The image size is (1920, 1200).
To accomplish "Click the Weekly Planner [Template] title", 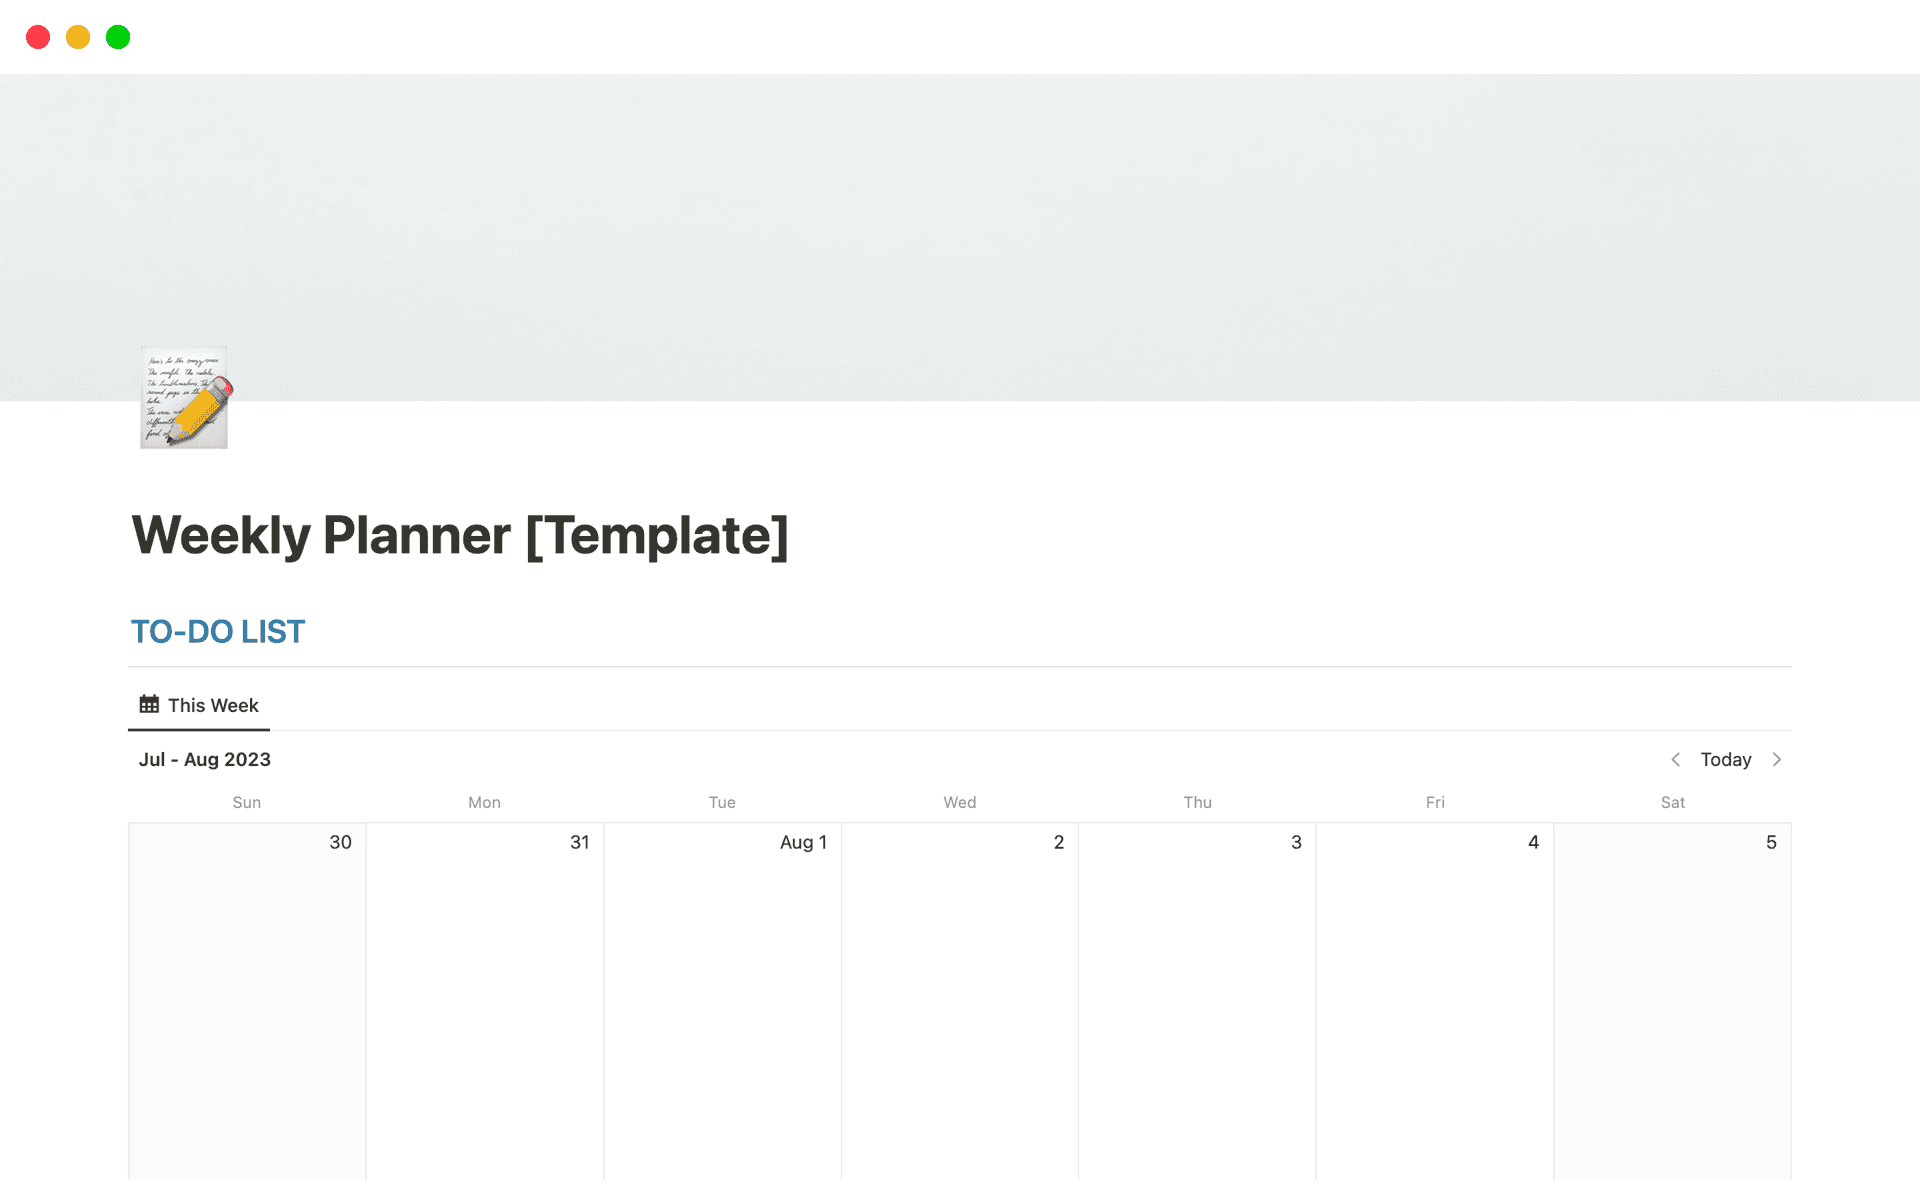I will point(460,536).
